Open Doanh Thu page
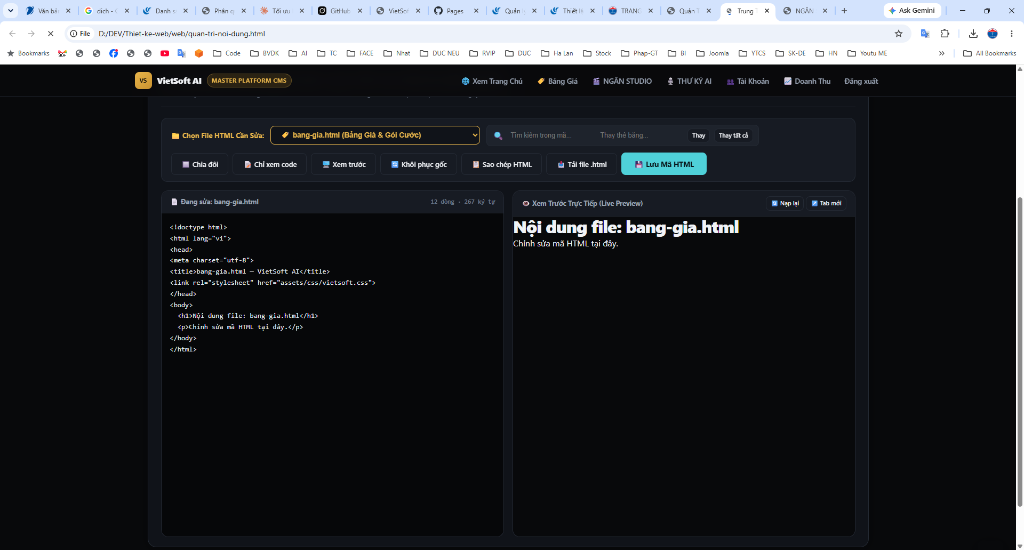The height and width of the screenshot is (550, 1024). tap(807, 81)
